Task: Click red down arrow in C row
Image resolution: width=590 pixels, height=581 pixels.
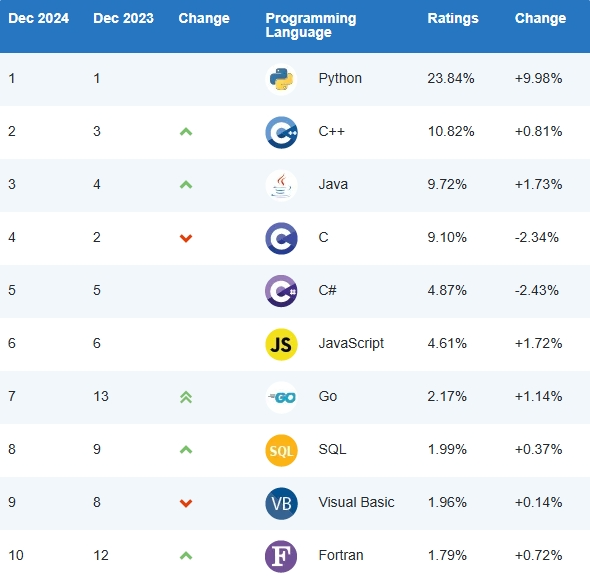Action: (186, 238)
